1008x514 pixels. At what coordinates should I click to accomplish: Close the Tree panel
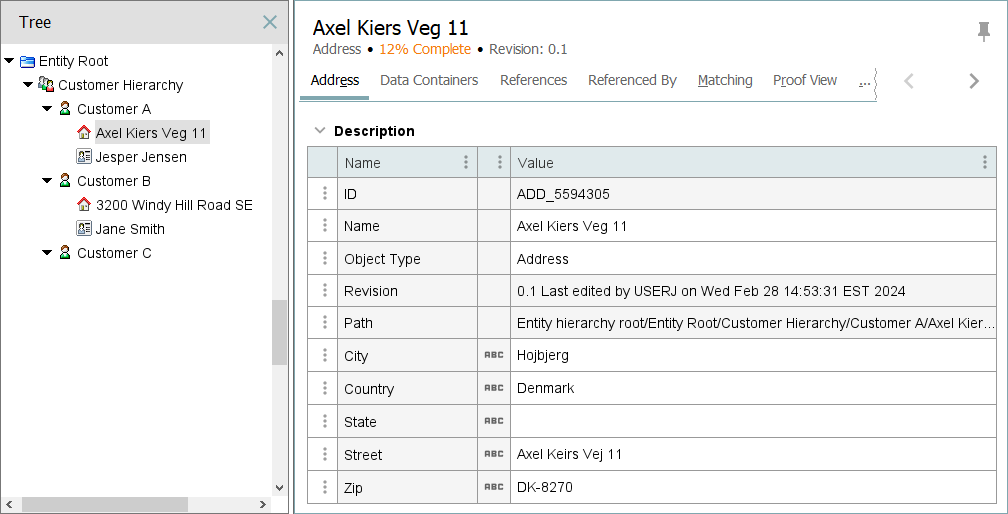tap(270, 22)
